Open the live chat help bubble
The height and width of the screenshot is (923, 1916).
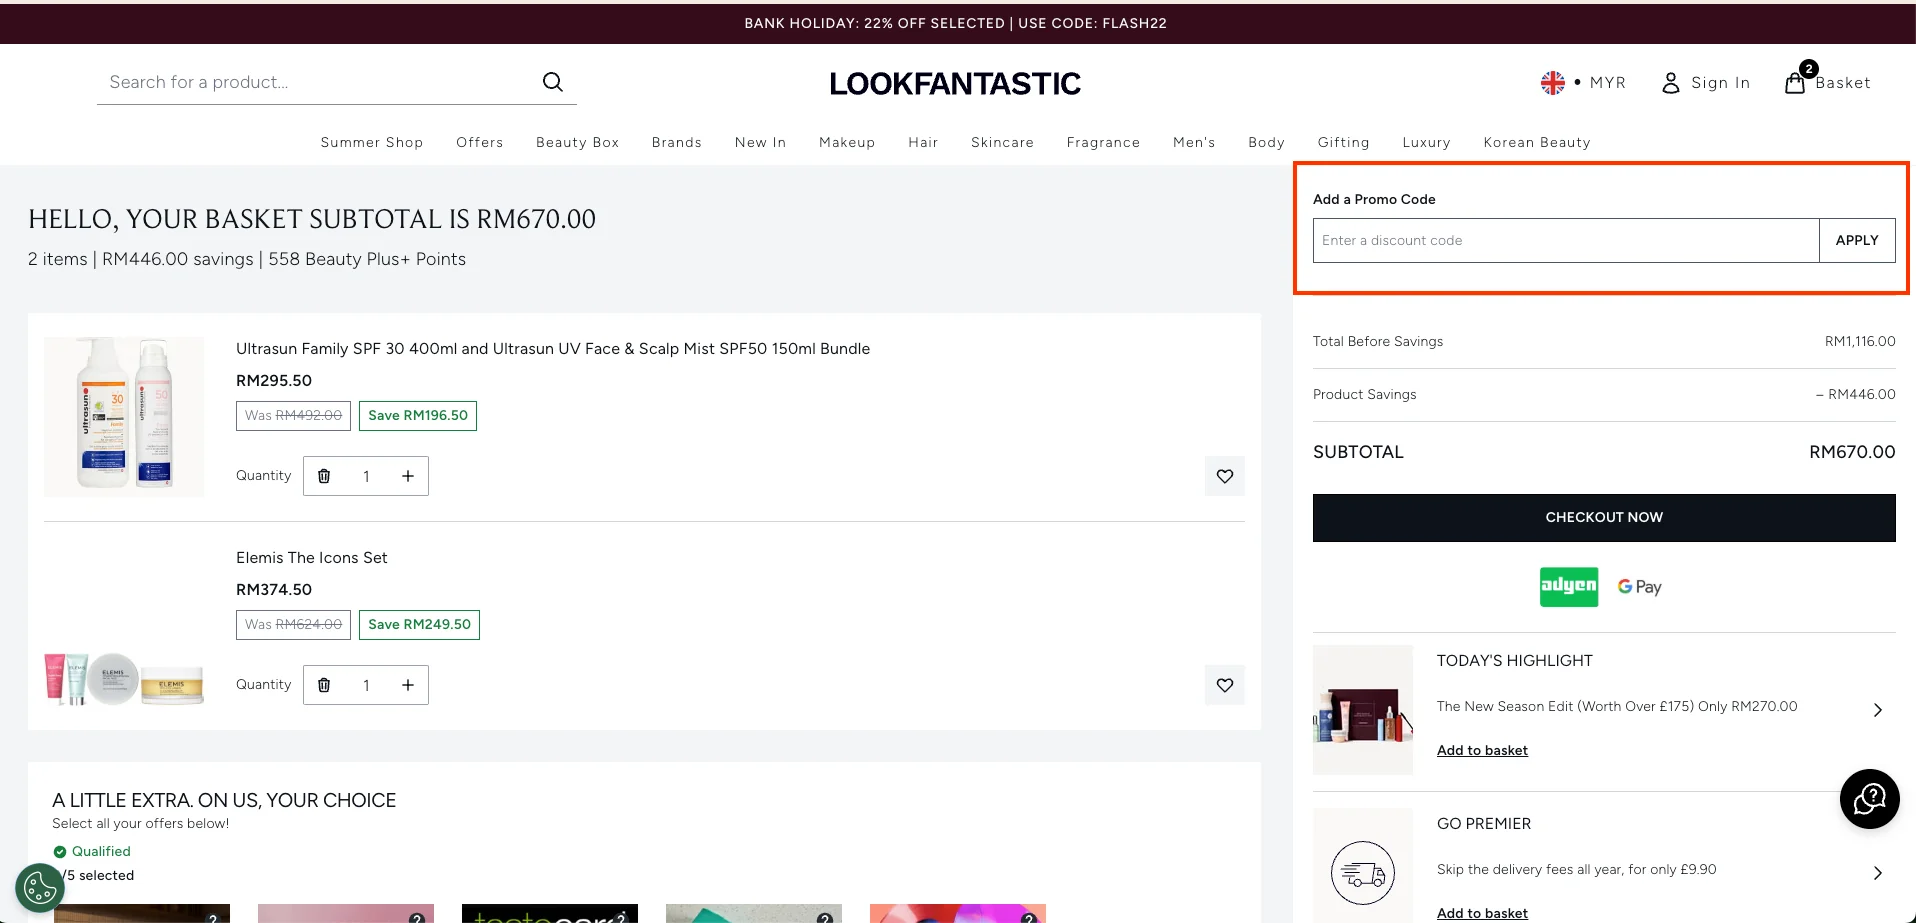pos(1869,799)
